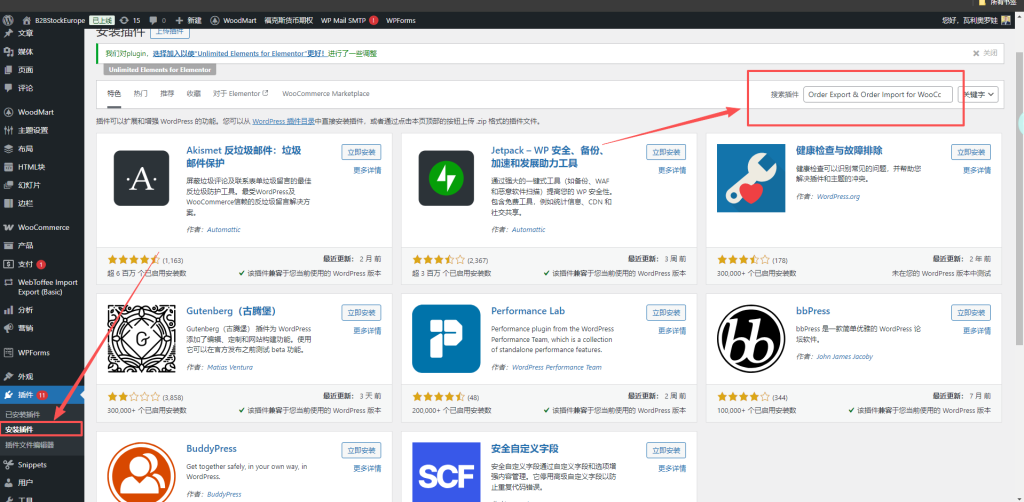Follow the WordPress 插件目录 link
Screen dimensions: 1024x502
tap(284, 121)
